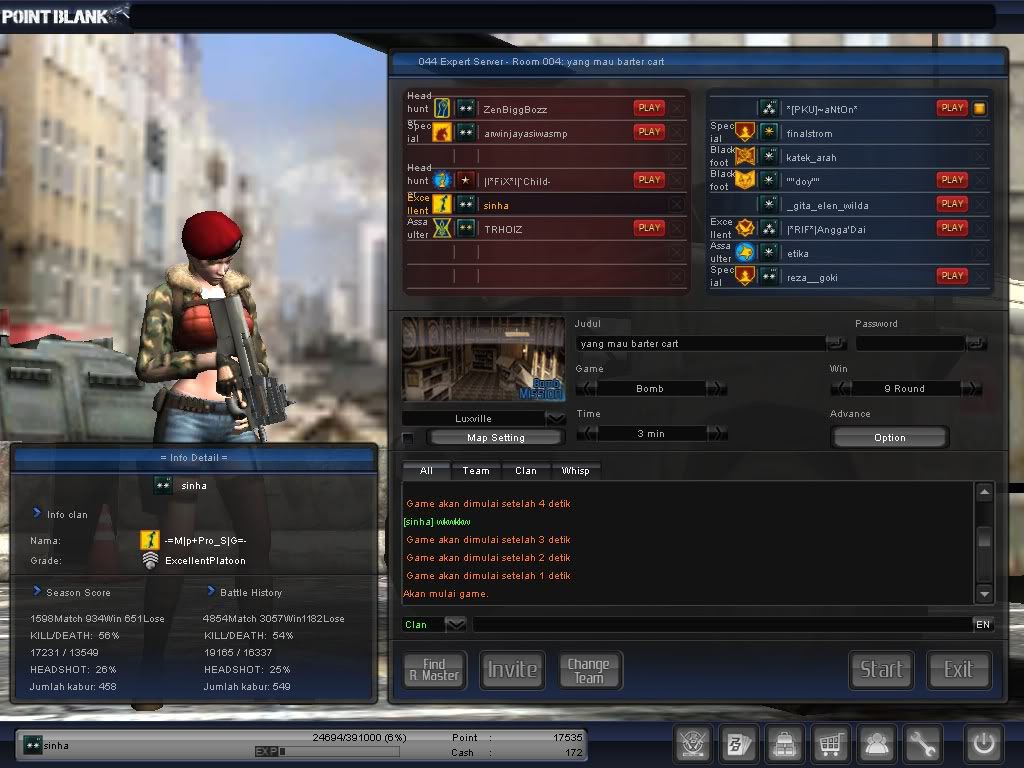The width and height of the screenshot is (1024, 768).
Task: Click the right arrow of Win rounds
Action: (972, 389)
